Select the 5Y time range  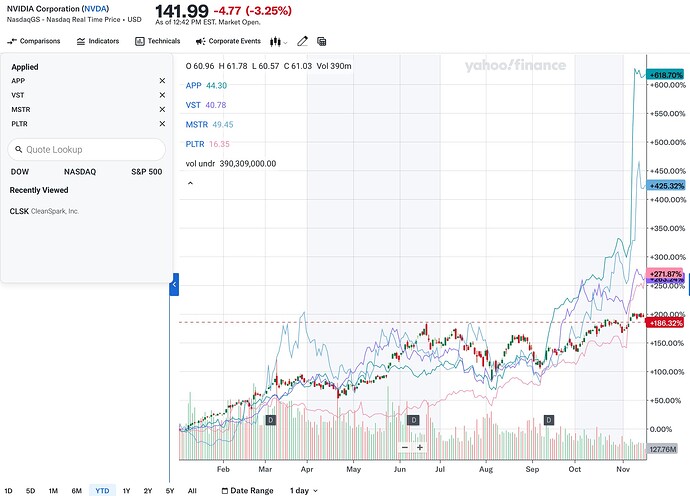click(170, 490)
